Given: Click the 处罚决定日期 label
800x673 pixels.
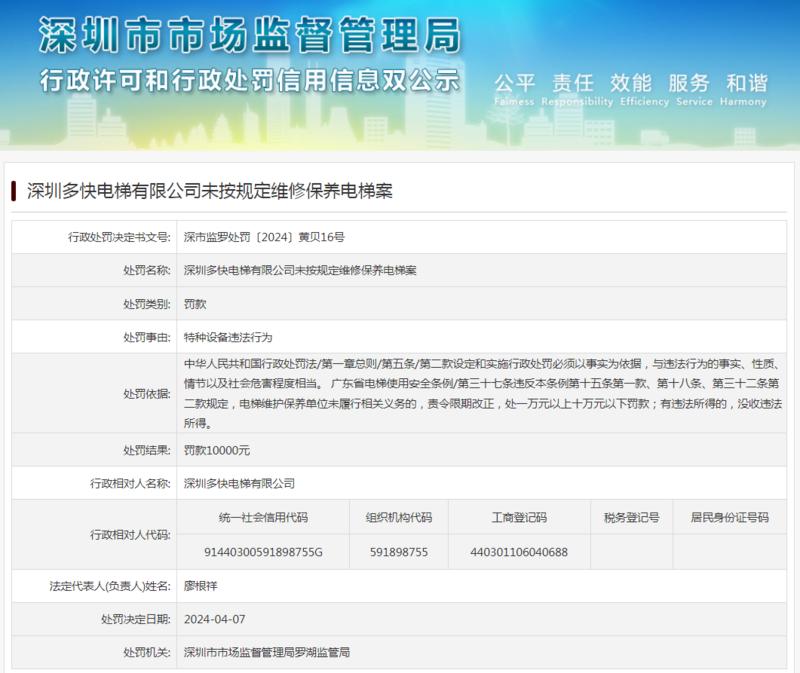Looking at the screenshot, I should coord(136,619).
